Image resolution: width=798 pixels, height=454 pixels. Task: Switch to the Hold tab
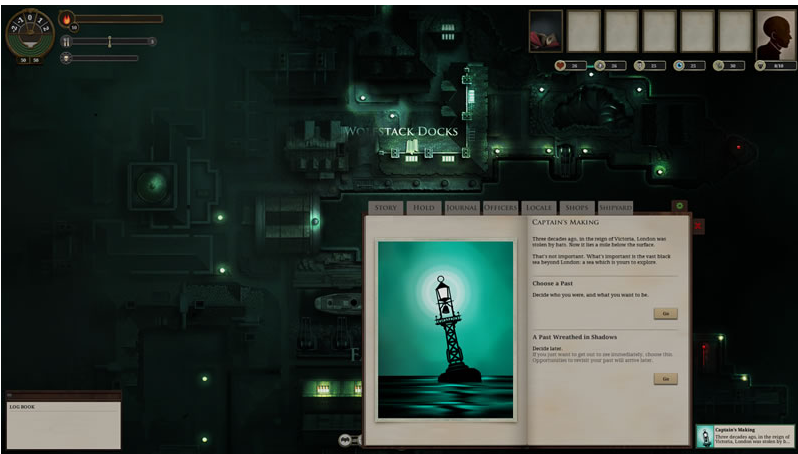[423, 208]
